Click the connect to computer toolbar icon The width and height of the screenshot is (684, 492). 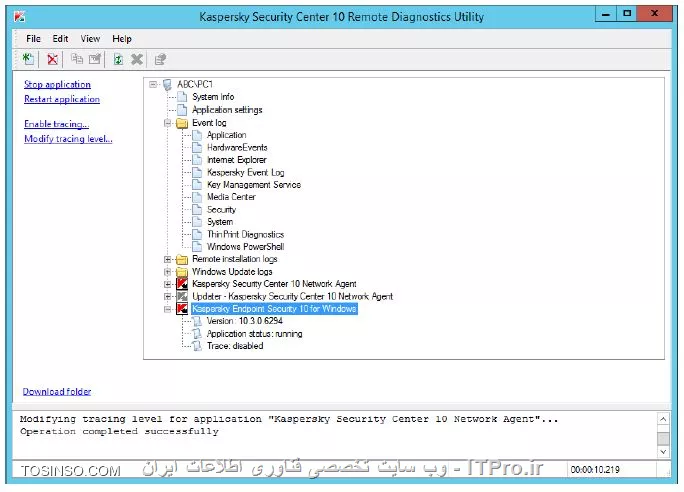[x=28, y=59]
